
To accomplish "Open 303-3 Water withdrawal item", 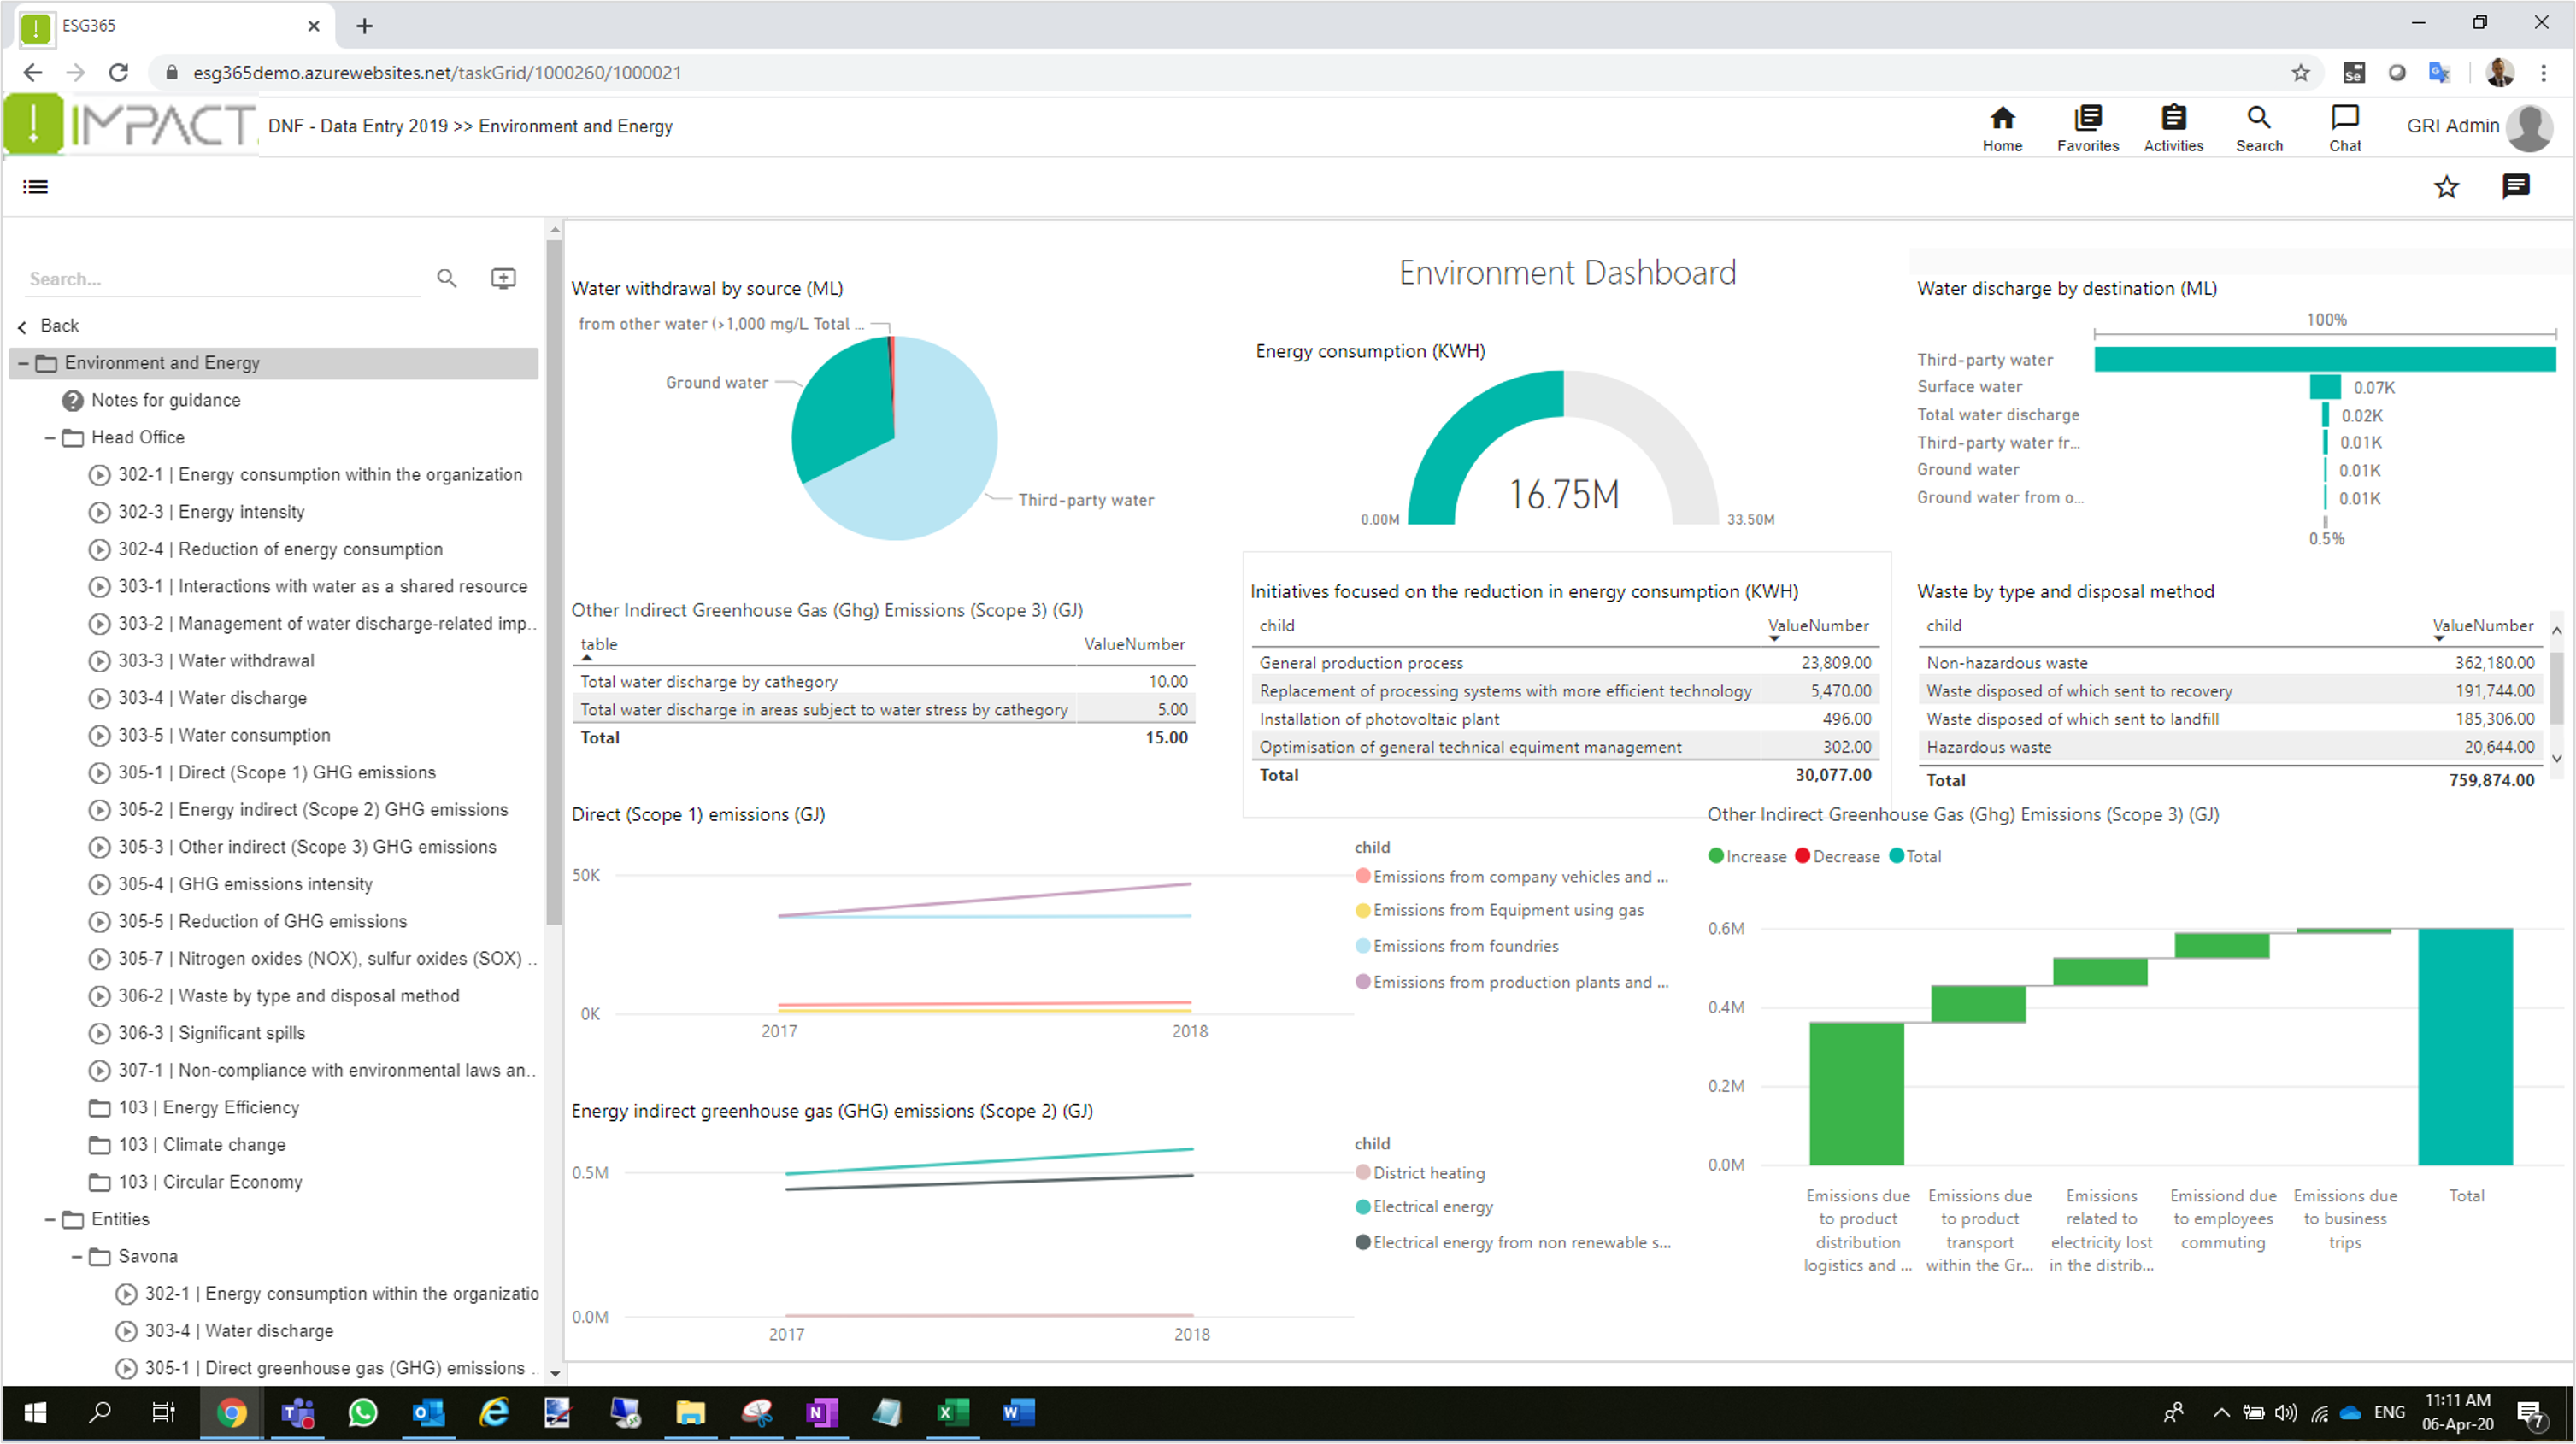I will pos(245,661).
